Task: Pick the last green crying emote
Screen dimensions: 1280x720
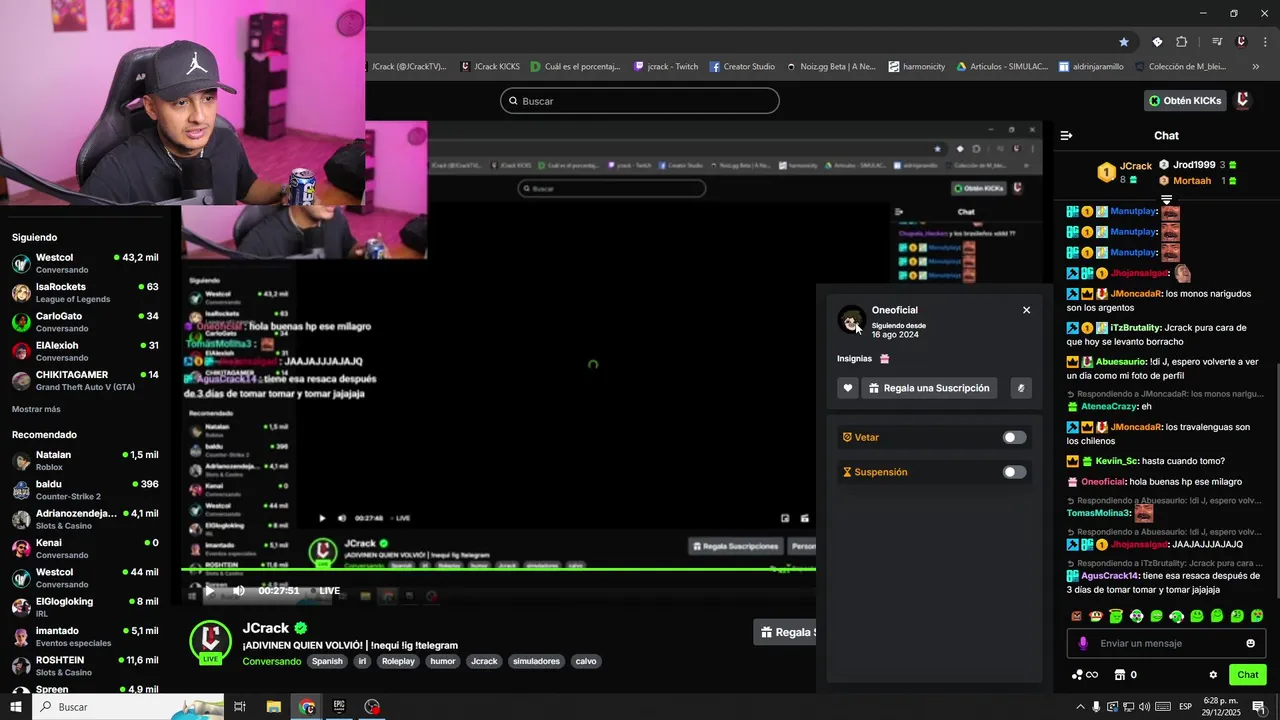Action: point(1257,616)
